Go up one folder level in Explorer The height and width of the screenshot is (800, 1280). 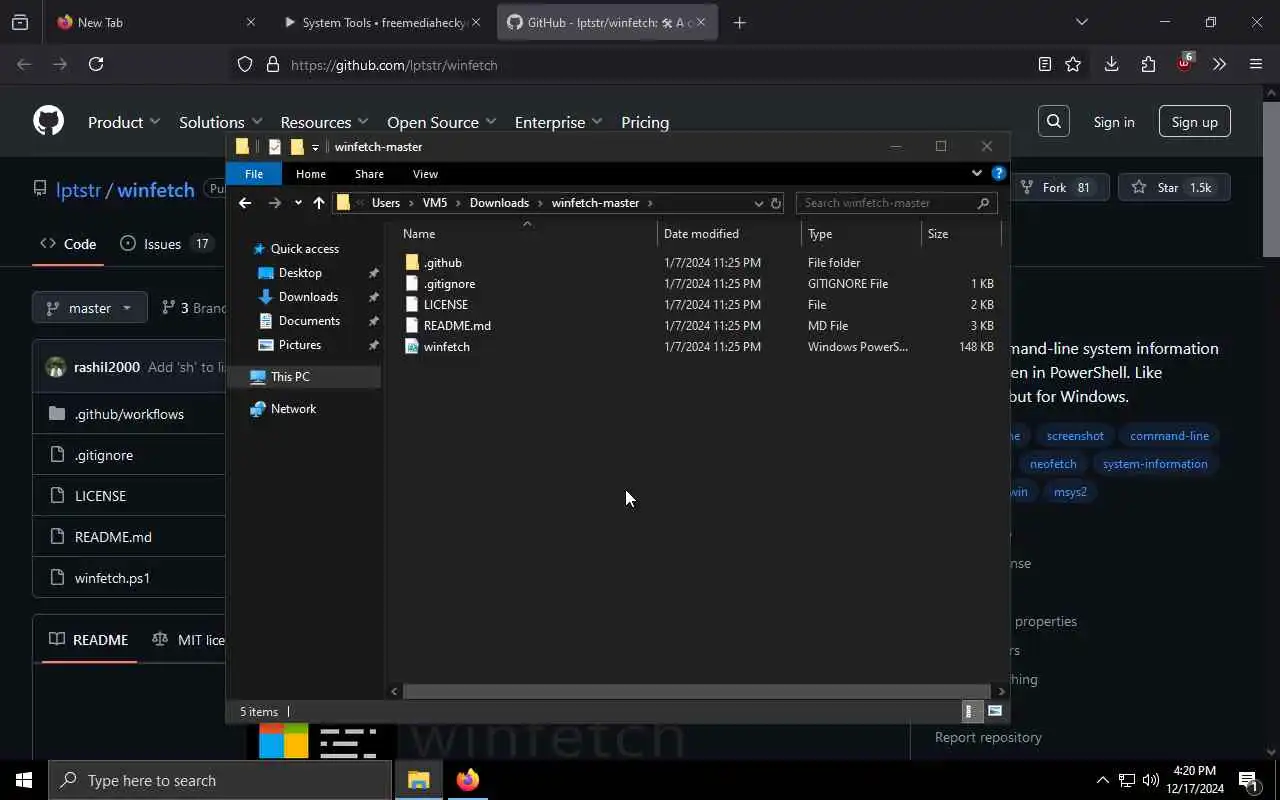tap(319, 203)
